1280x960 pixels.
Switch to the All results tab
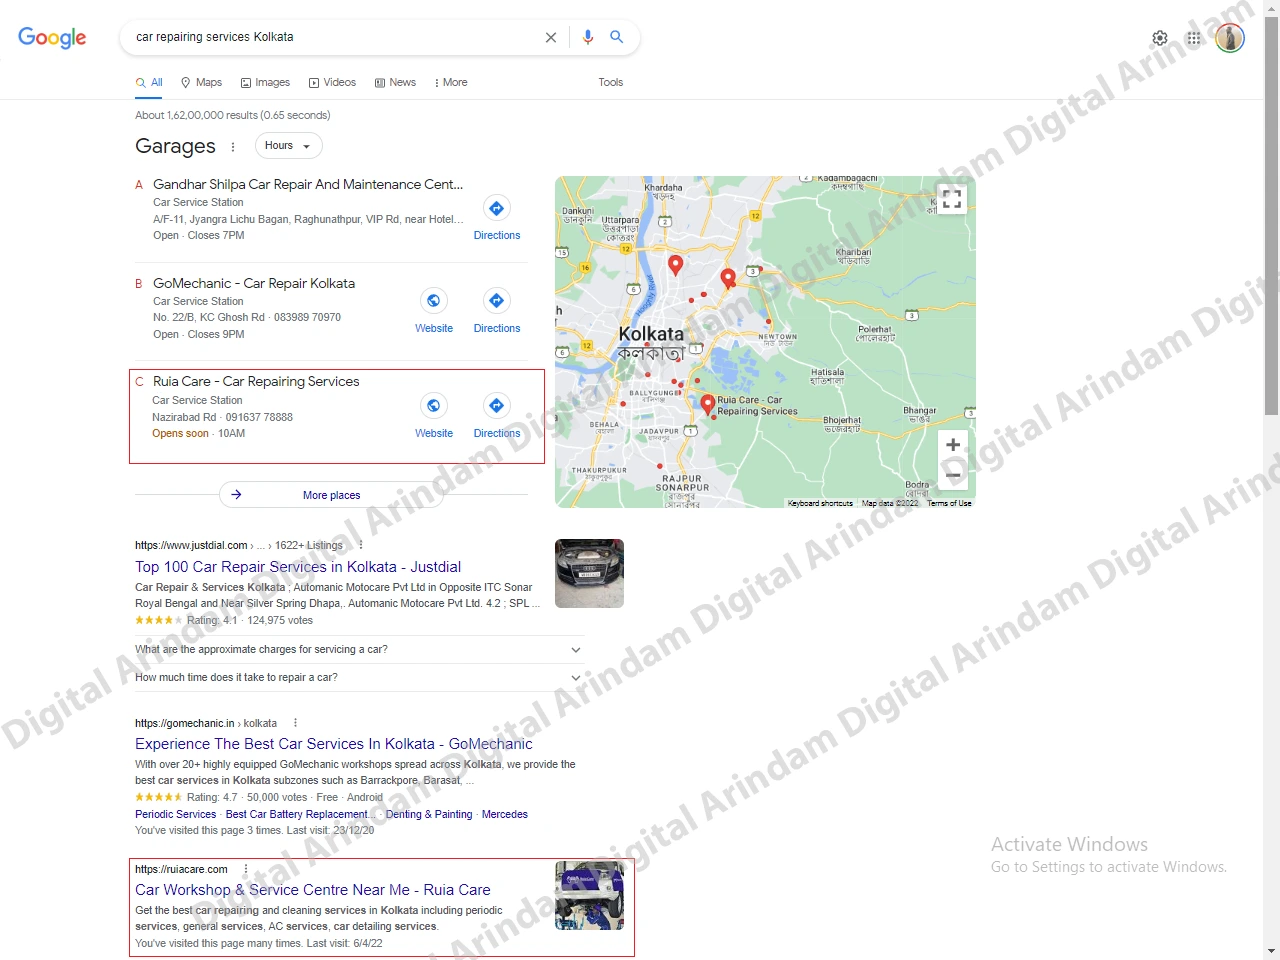click(x=149, y=82)
